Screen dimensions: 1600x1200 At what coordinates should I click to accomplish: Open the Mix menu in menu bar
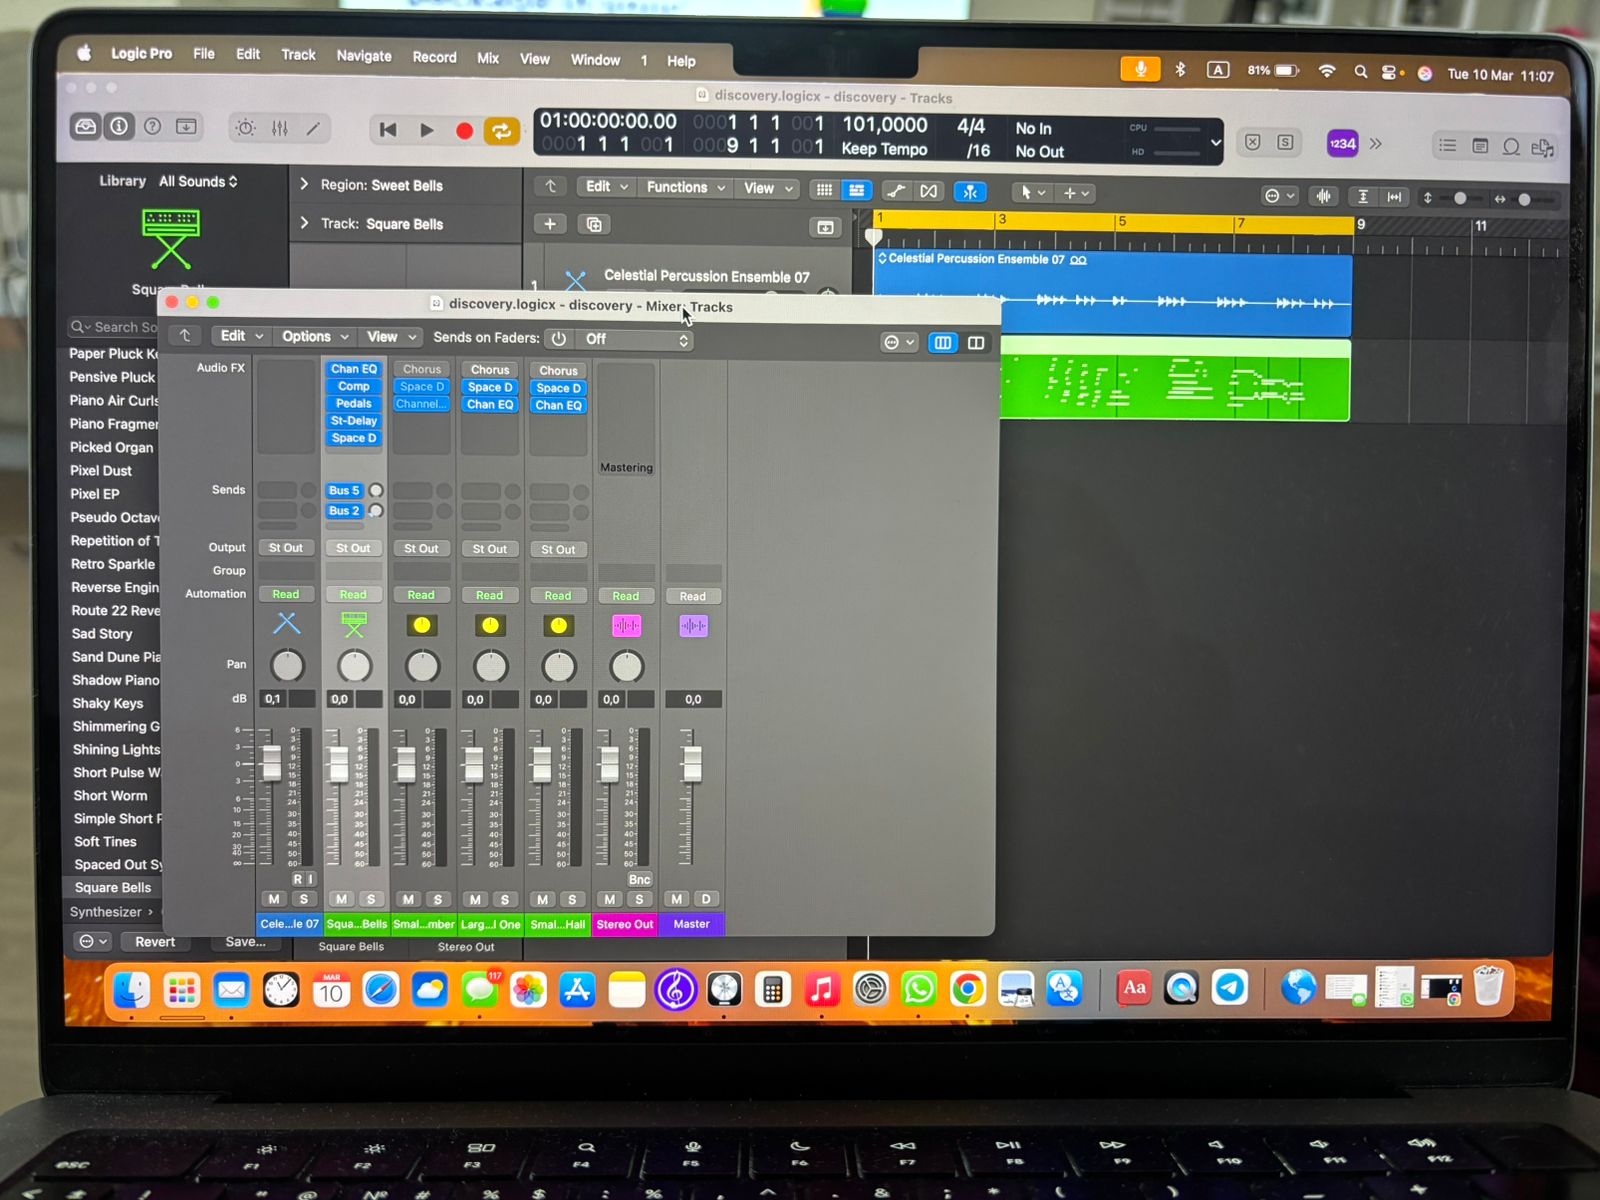coord(488,58)
